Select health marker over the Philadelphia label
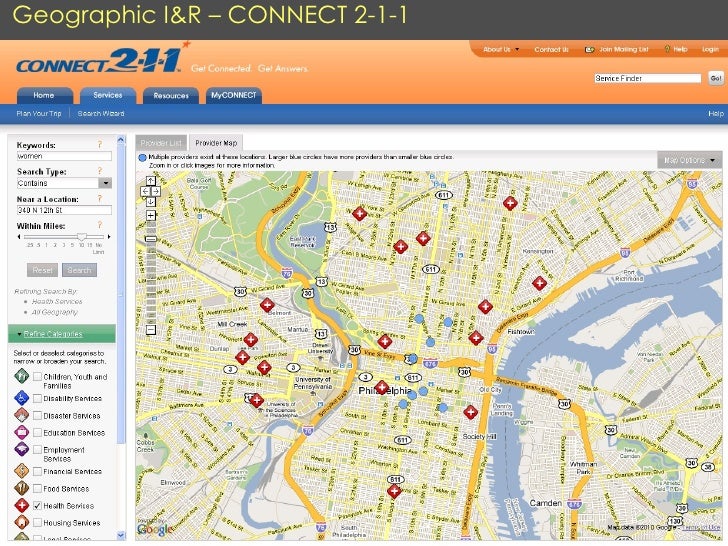Viewport: 728px width, 546px height. (x=382, y=387)
